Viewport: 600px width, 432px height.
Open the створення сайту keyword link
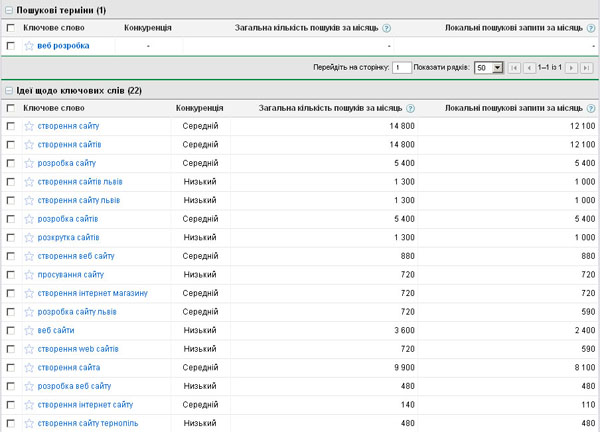point(68,126)
